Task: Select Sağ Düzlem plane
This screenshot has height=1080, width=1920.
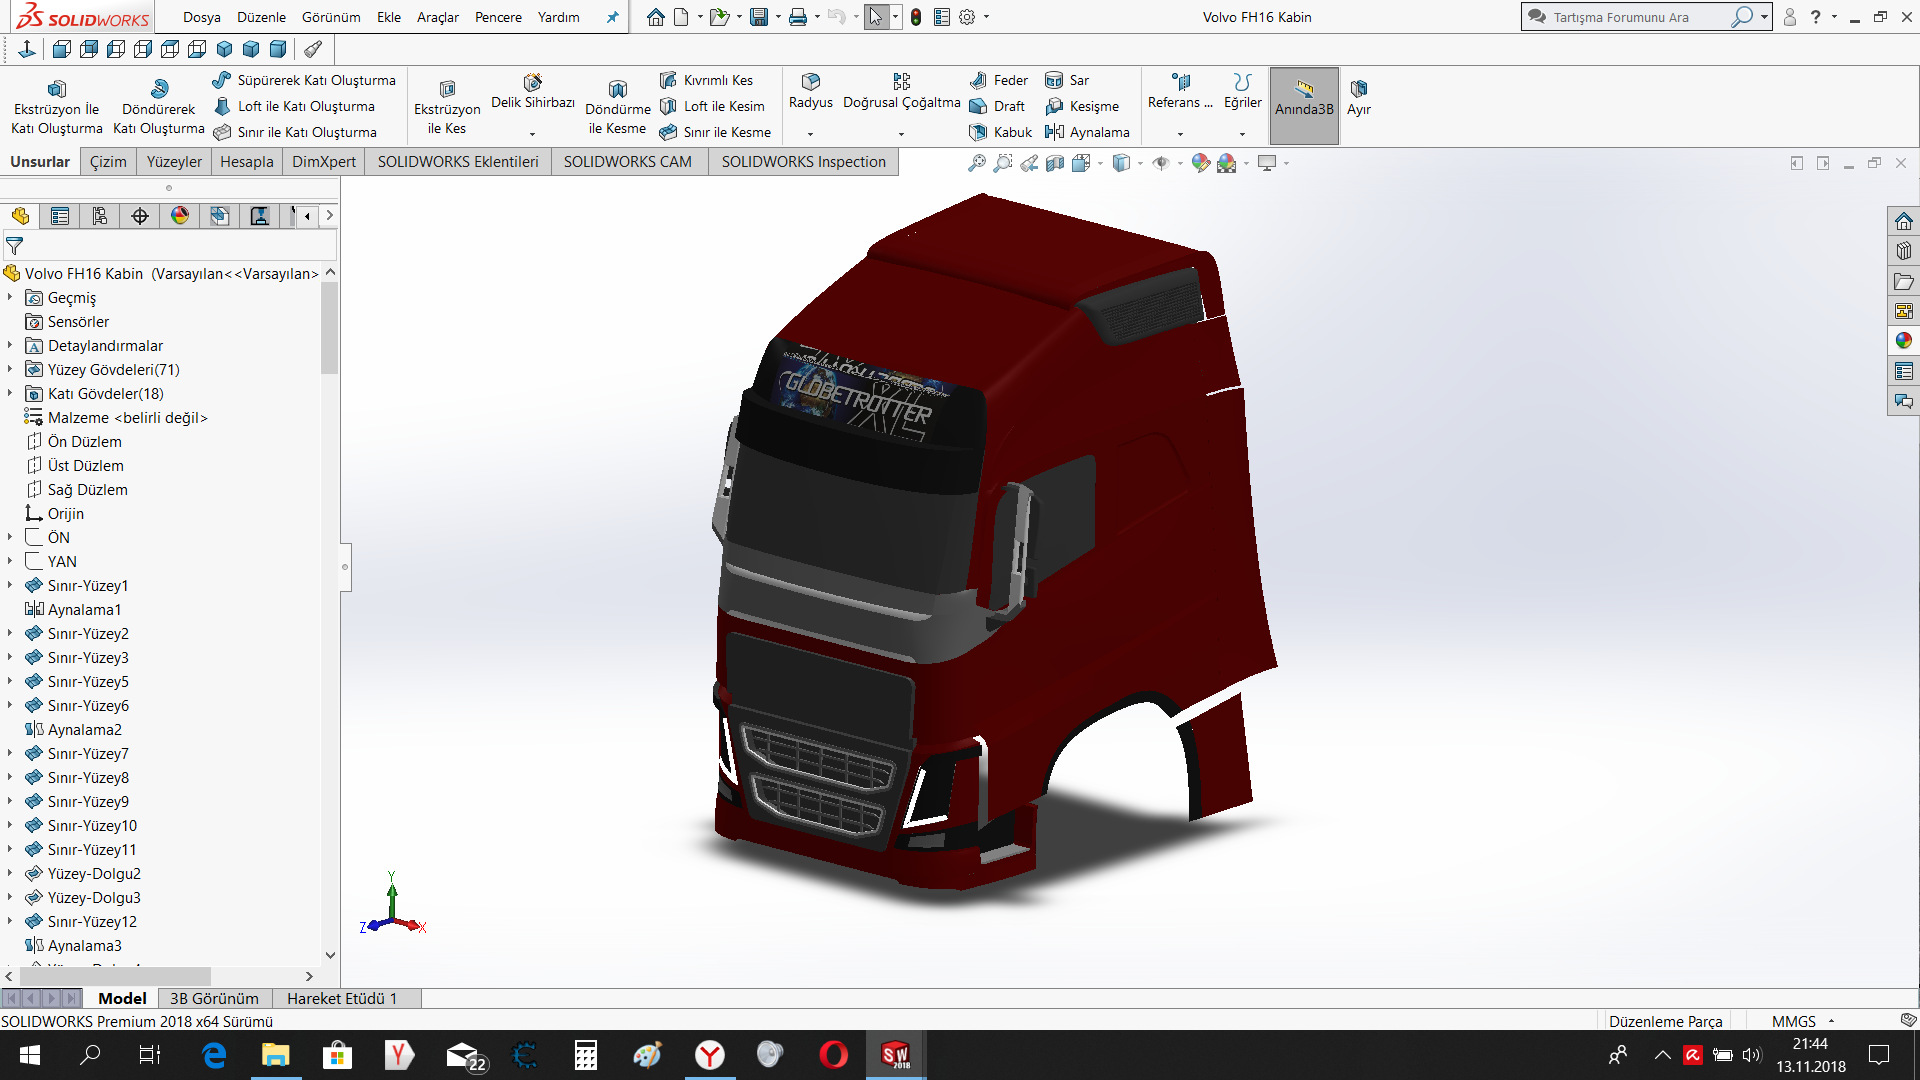Action: pos(76,489)
